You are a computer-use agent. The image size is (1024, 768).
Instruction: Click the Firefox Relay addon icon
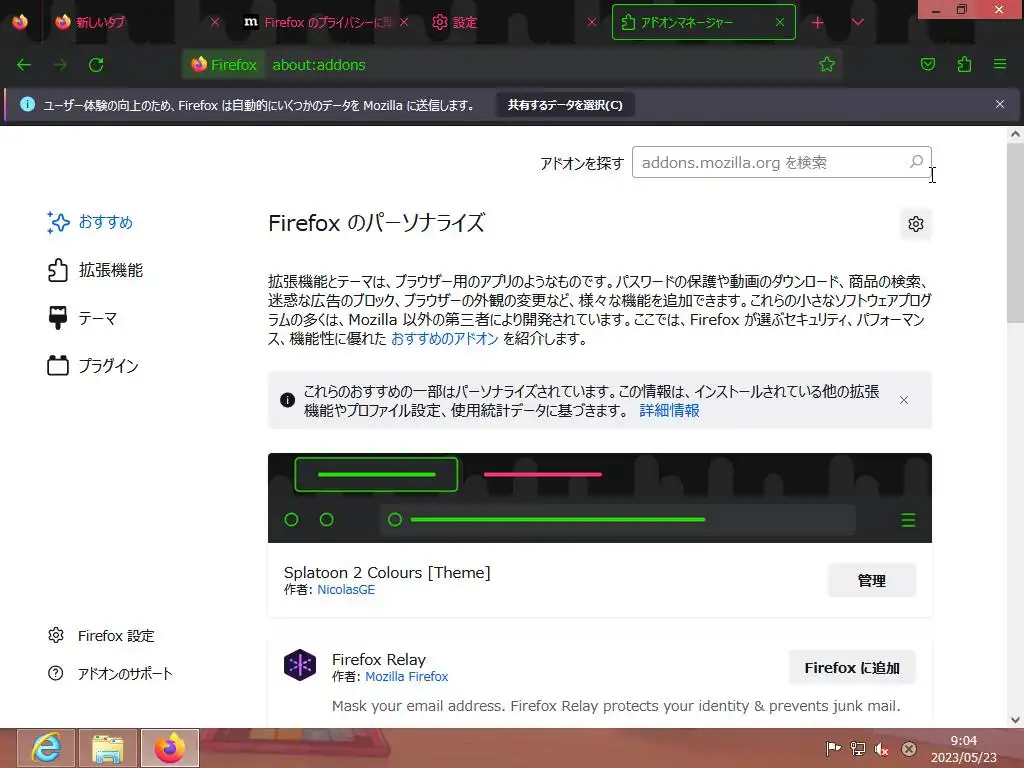(300, 665)
